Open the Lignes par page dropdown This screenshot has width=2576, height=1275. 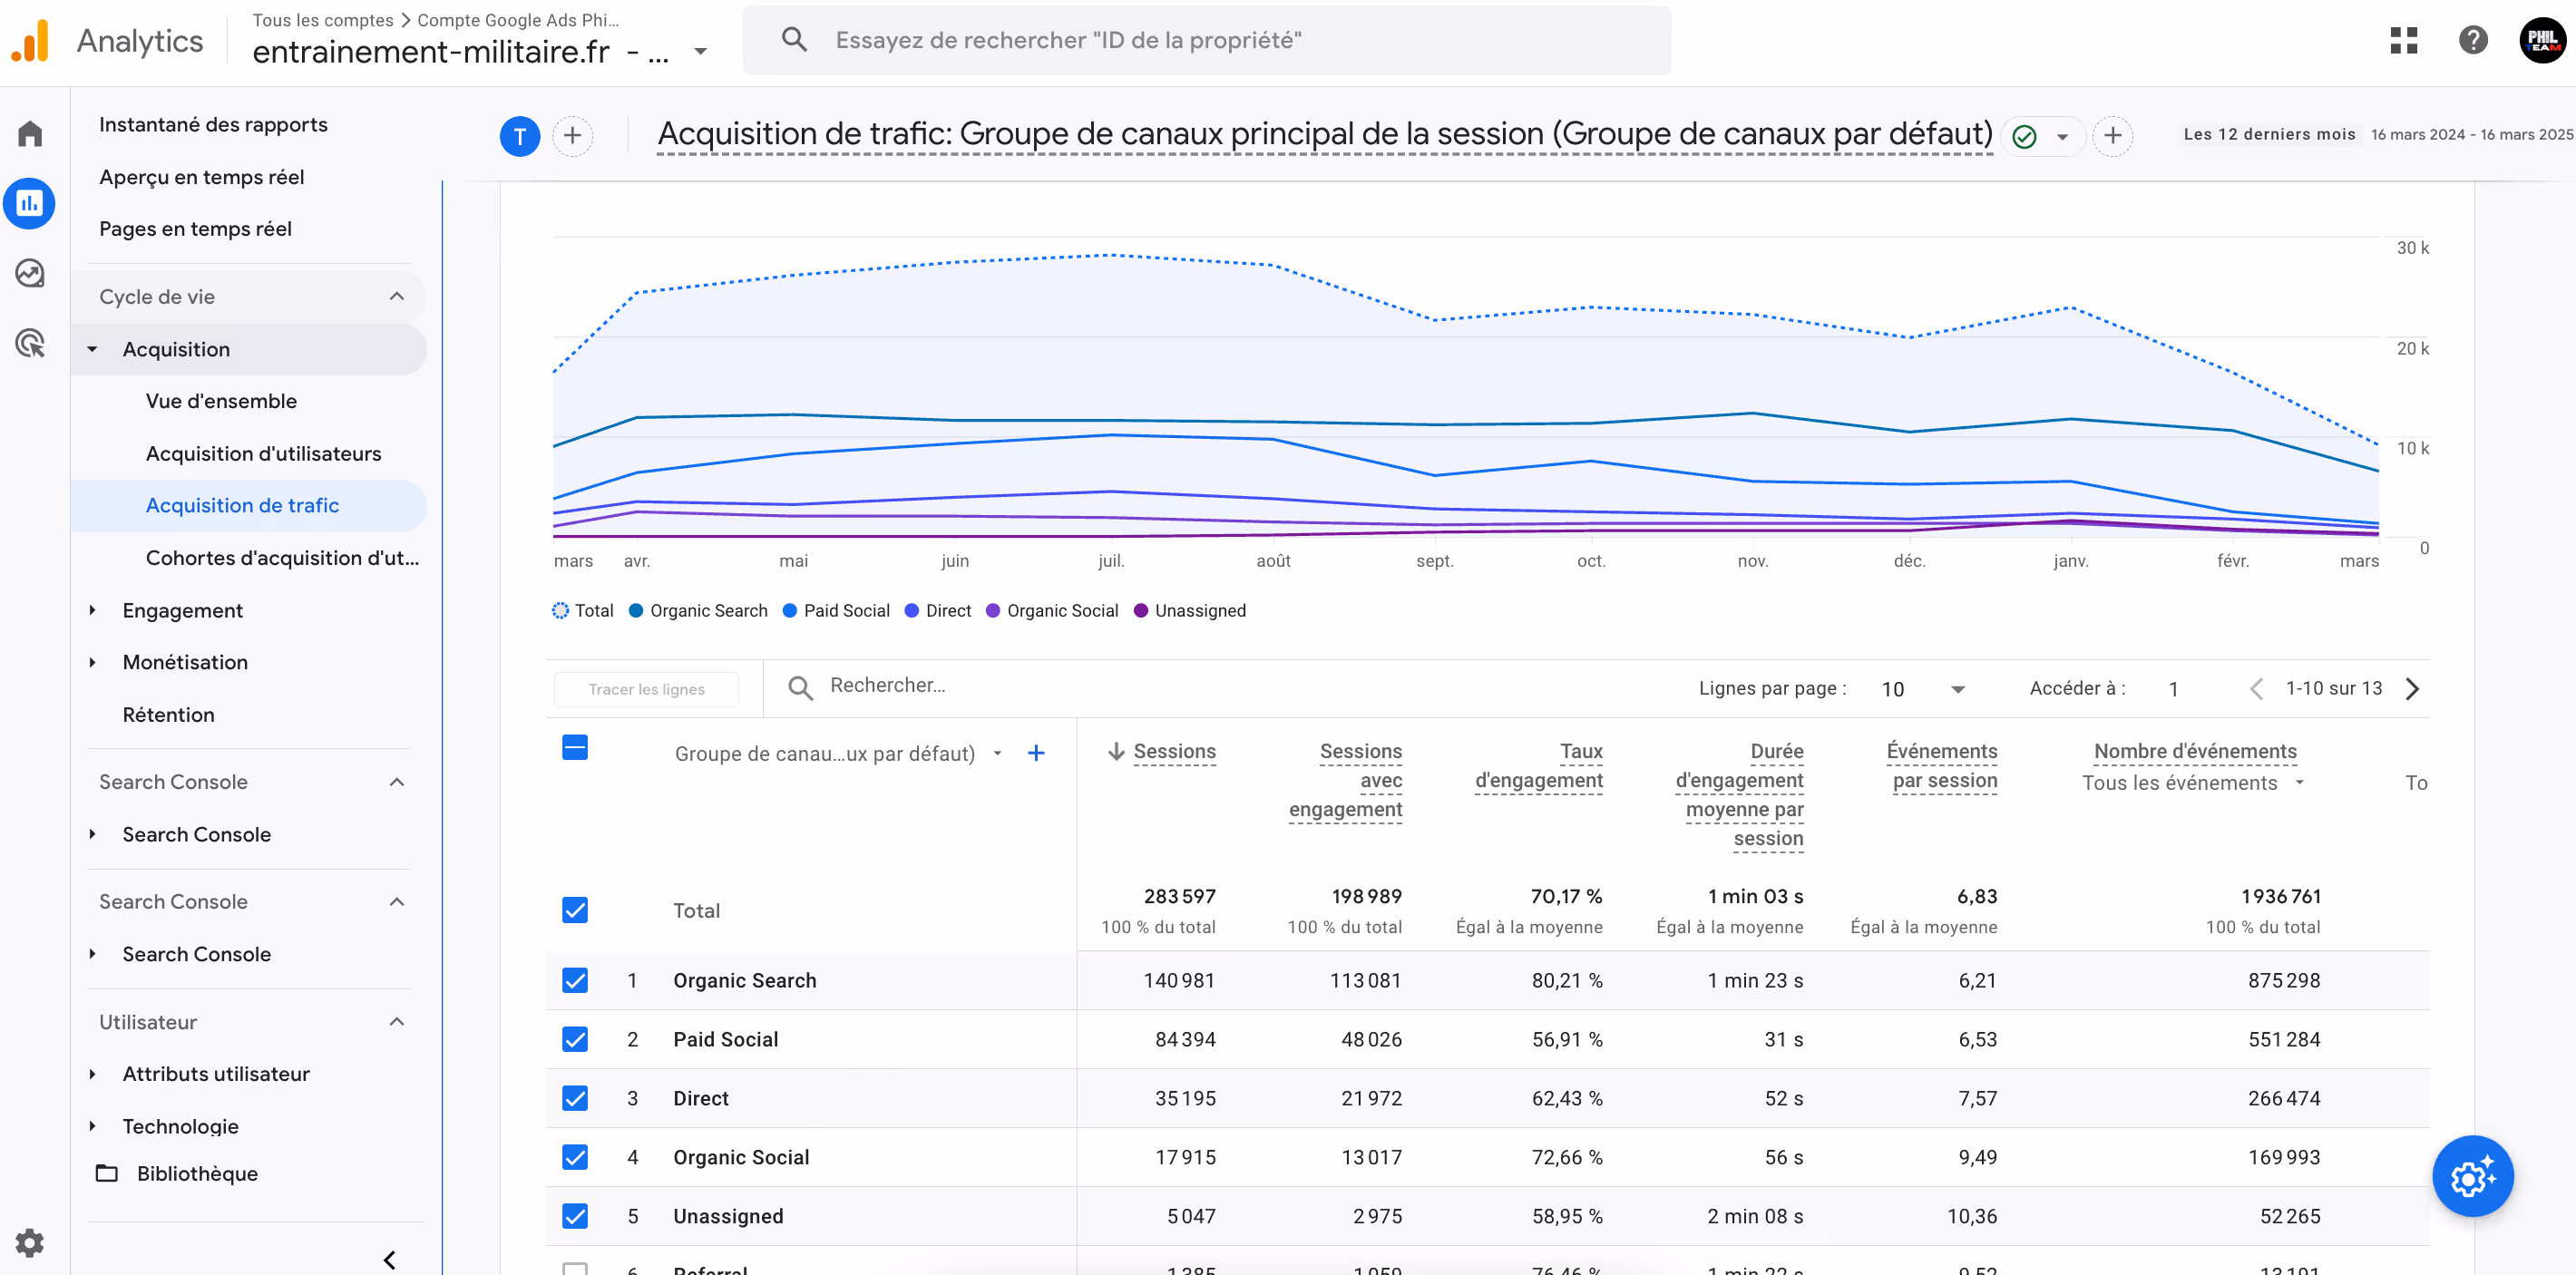tap(1922, 689)
